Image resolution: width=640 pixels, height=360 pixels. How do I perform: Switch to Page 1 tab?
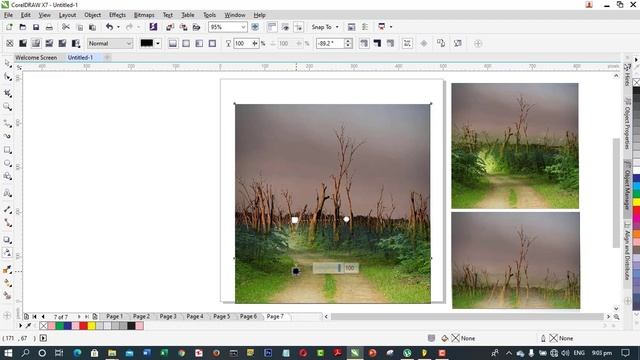114,316
